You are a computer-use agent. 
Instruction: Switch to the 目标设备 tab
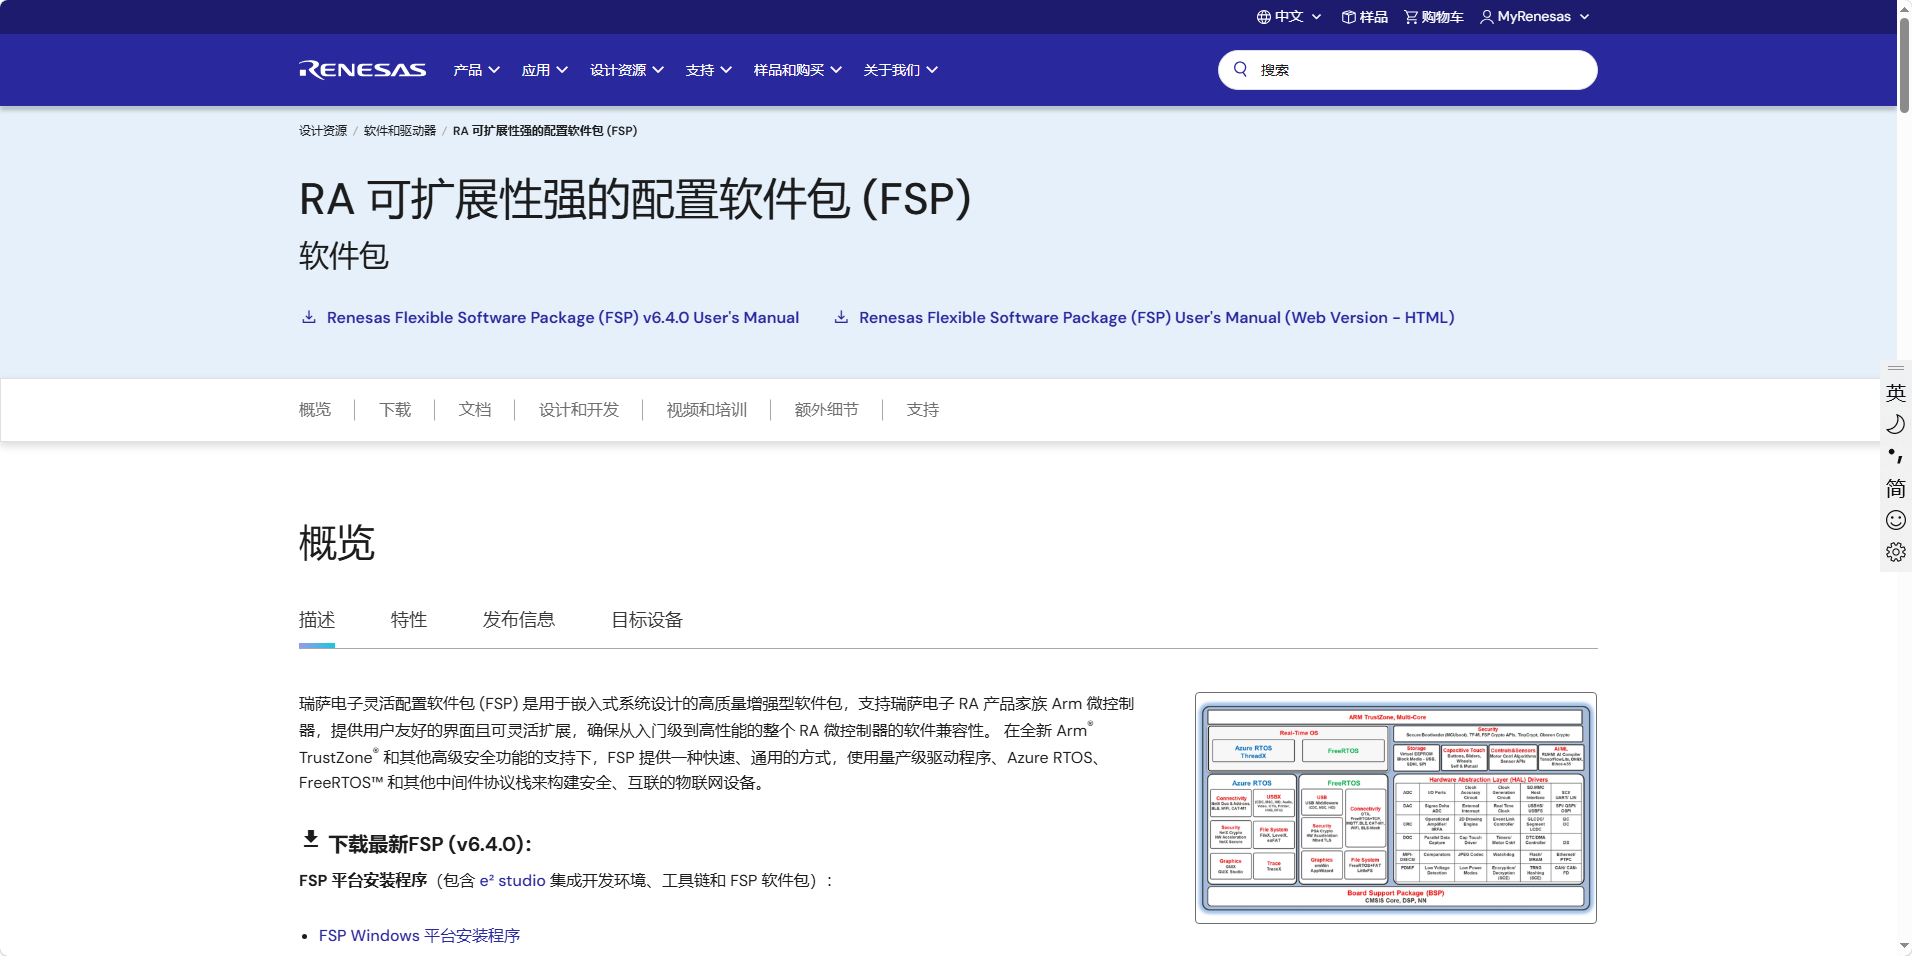[x=647, y=620]
